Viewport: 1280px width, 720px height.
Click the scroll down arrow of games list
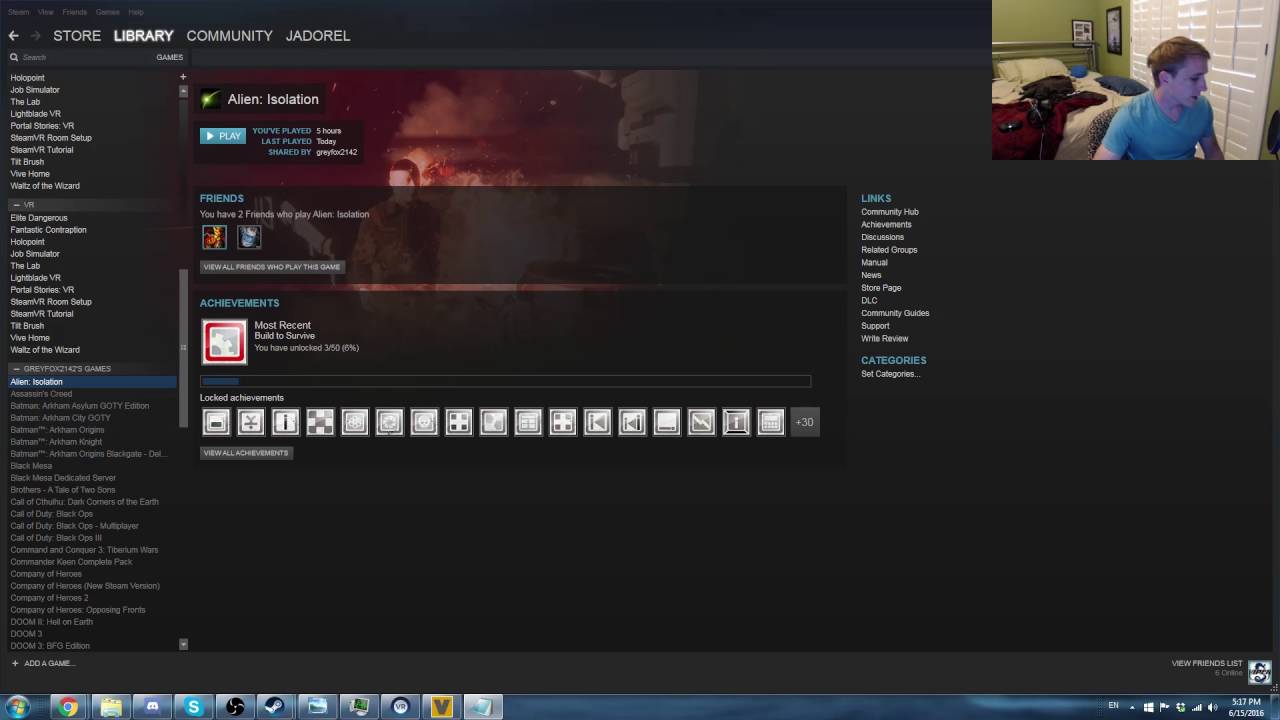click(x=183, y=645)
